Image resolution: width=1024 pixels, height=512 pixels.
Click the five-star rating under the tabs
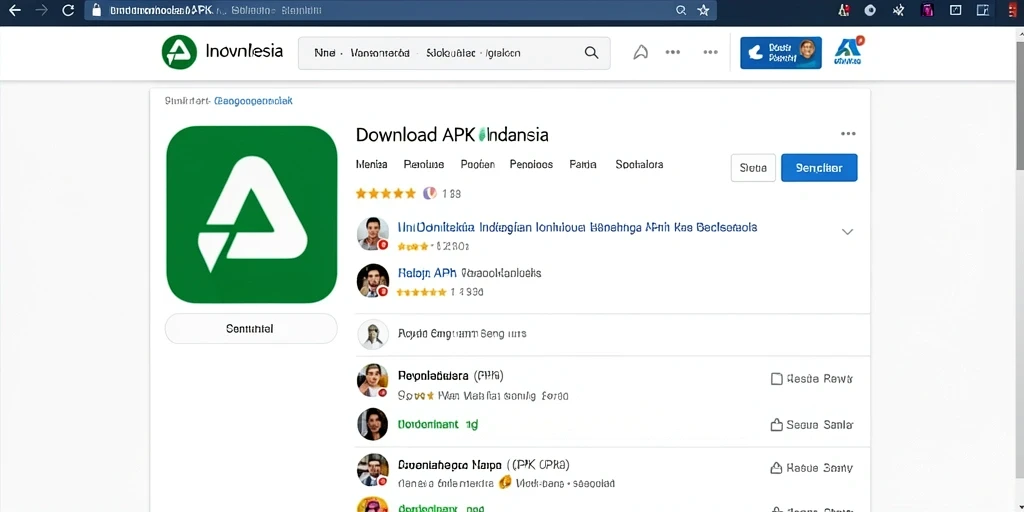[x=385, y=193]
